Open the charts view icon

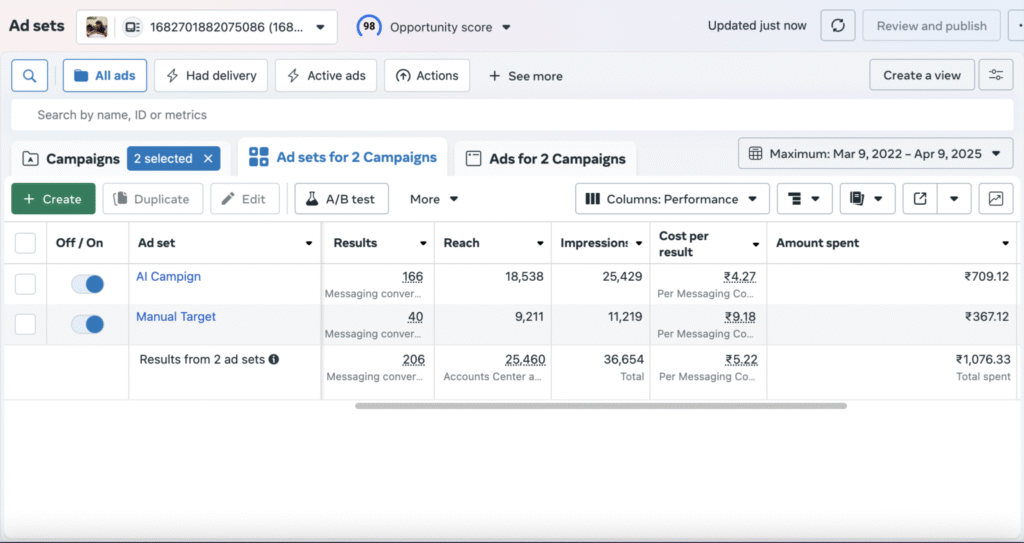(x=995, y=199)
